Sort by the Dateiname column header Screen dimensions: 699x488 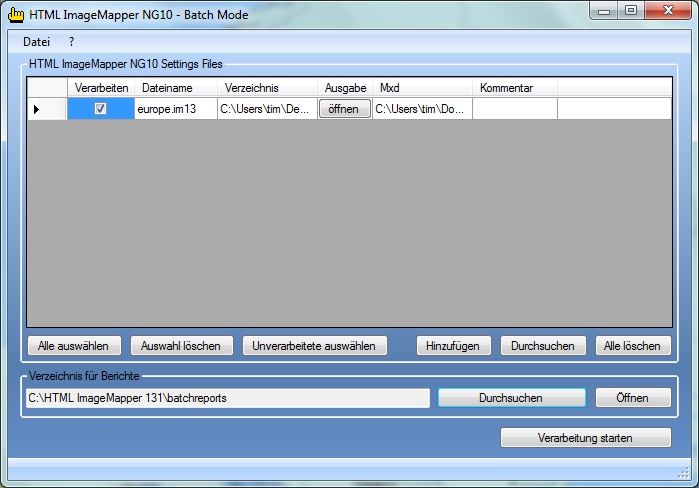coord(175,88)
